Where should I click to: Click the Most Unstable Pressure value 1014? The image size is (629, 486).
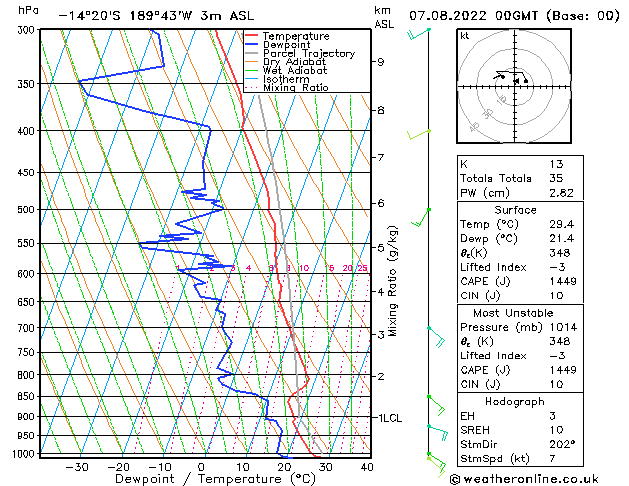click(x=564, y=327)
